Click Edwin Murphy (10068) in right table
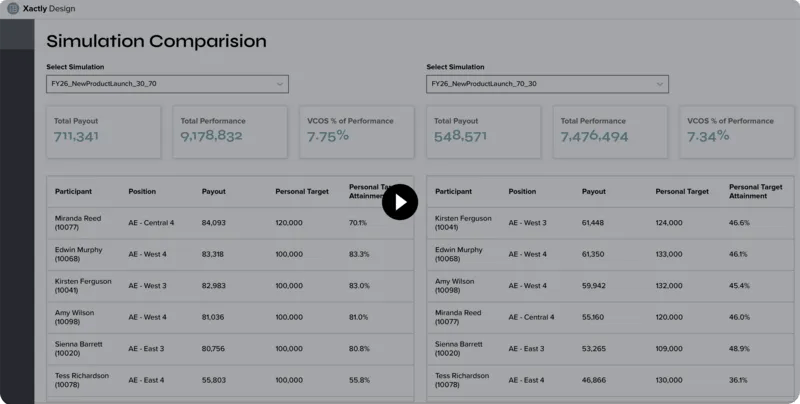 459,254
